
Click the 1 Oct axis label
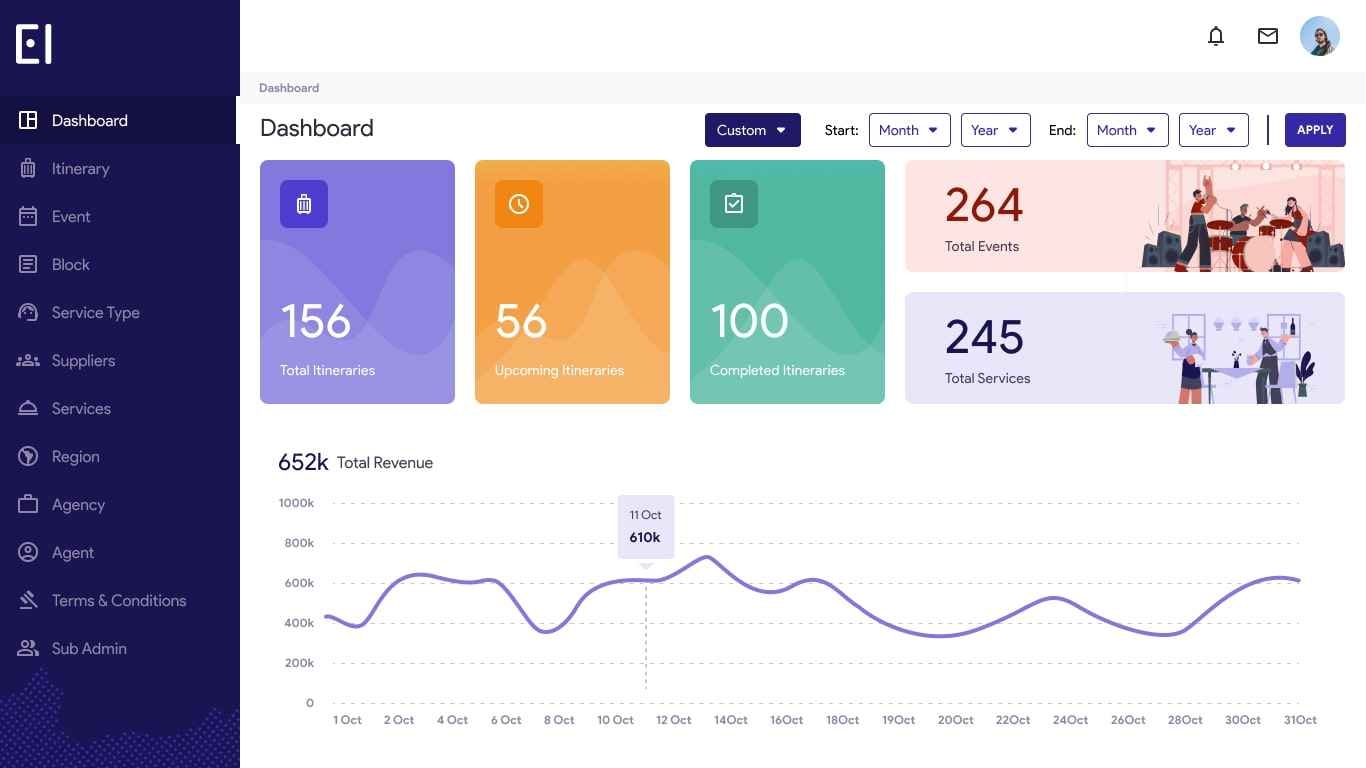coord(347,720)
